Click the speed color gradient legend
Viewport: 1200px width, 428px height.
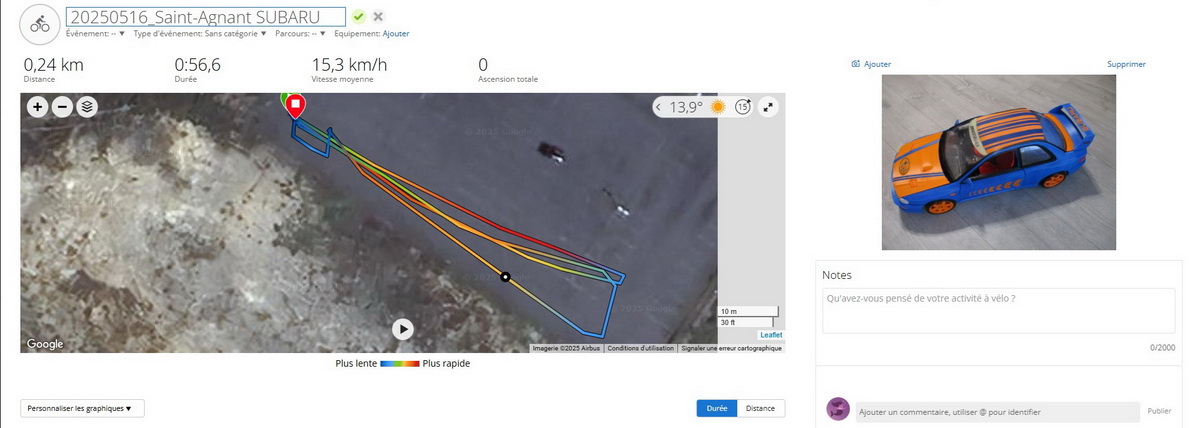pyautogui.click(x=400, y=364)
